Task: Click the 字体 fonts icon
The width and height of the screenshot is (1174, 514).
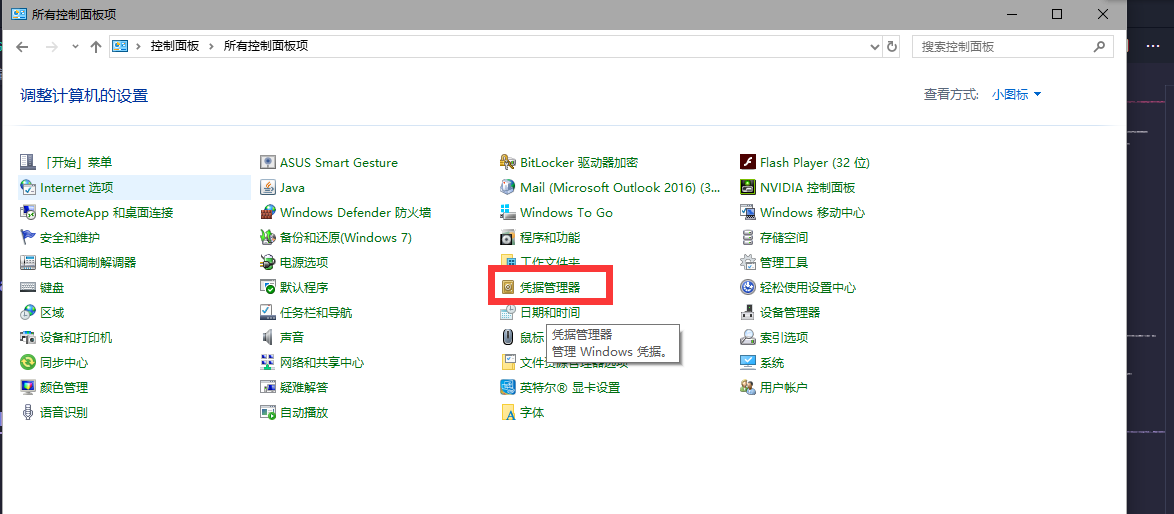Action: pyautogui.click(x=508, y=413)
